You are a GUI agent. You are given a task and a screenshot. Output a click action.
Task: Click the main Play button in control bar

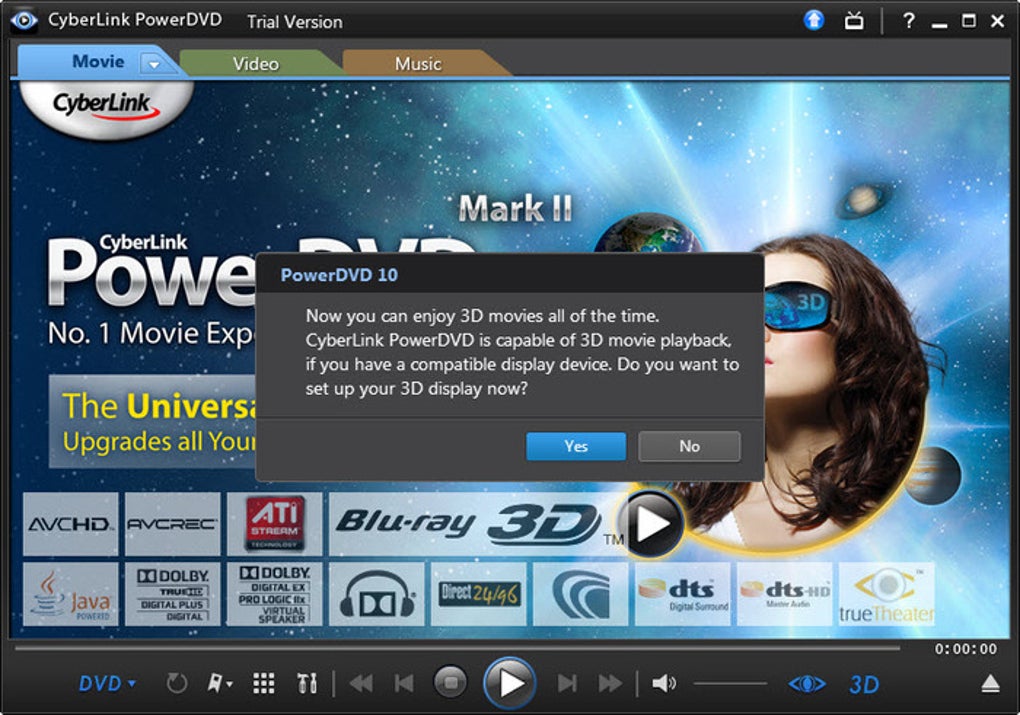510,683
